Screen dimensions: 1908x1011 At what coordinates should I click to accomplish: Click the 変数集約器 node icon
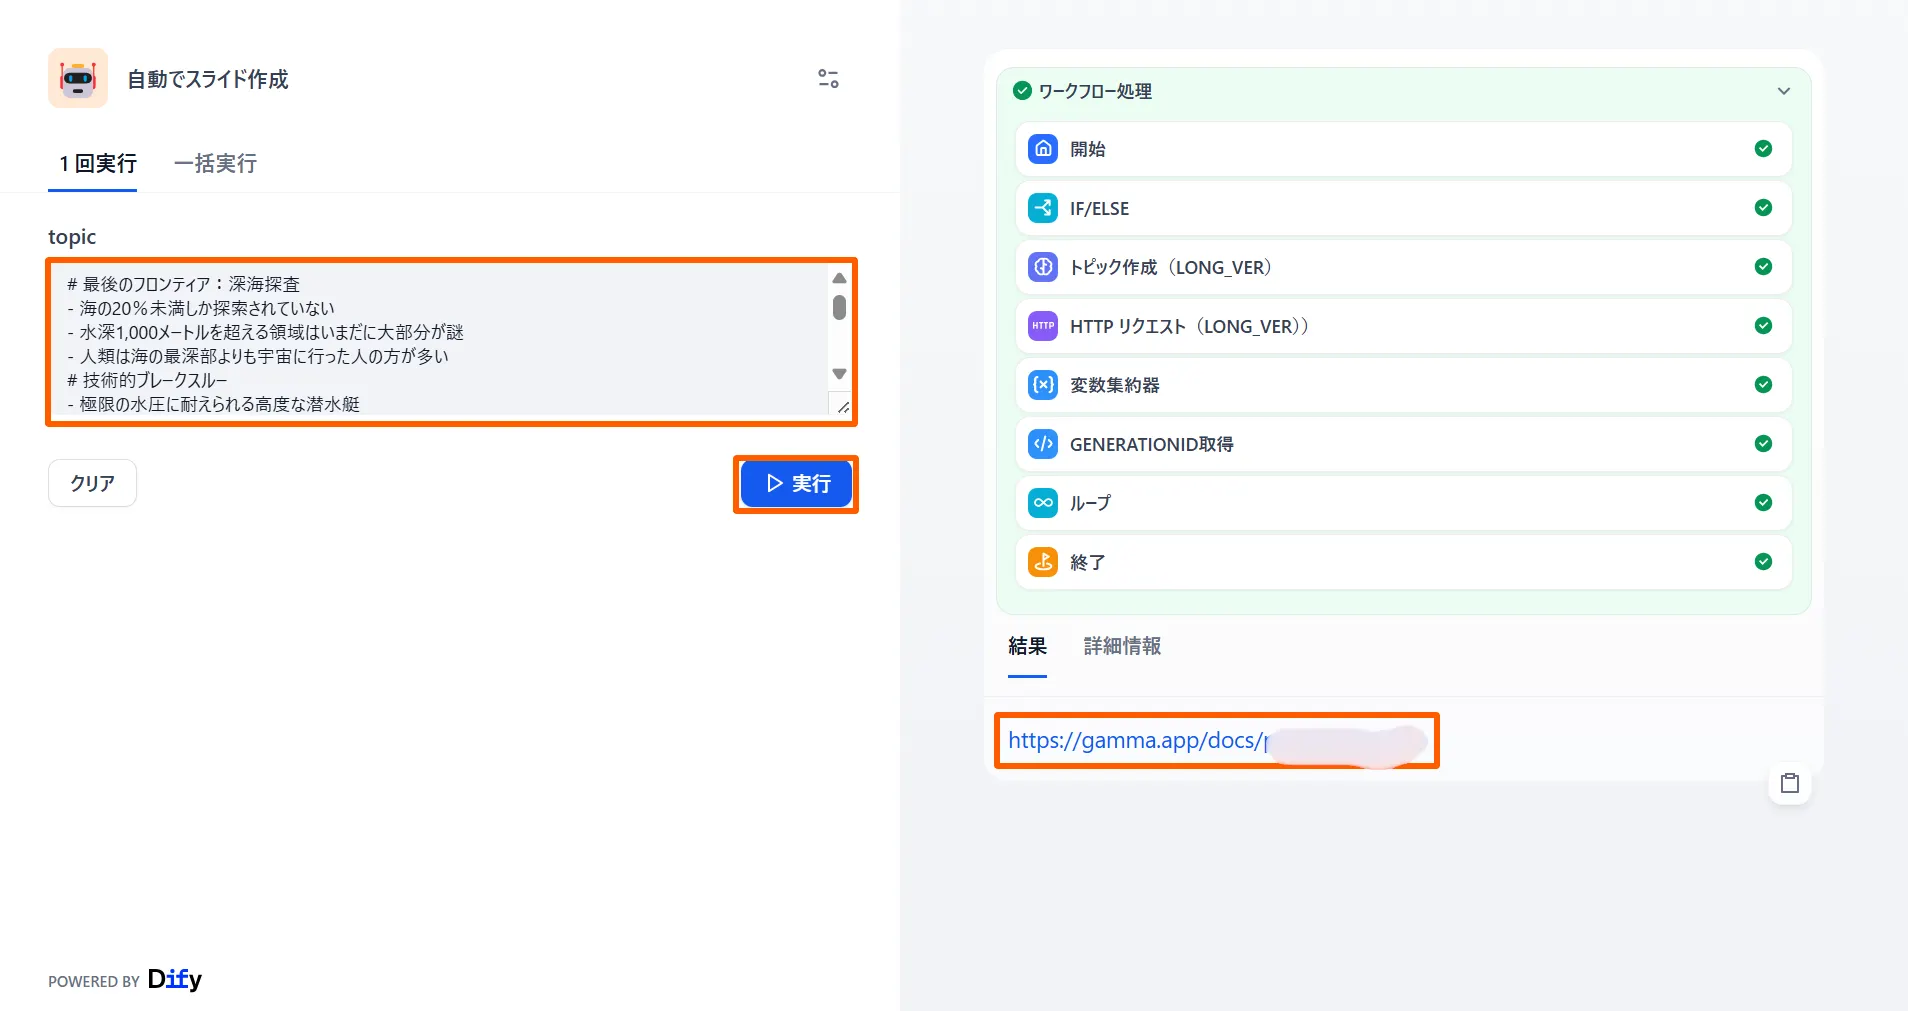tap(1043, 385)
